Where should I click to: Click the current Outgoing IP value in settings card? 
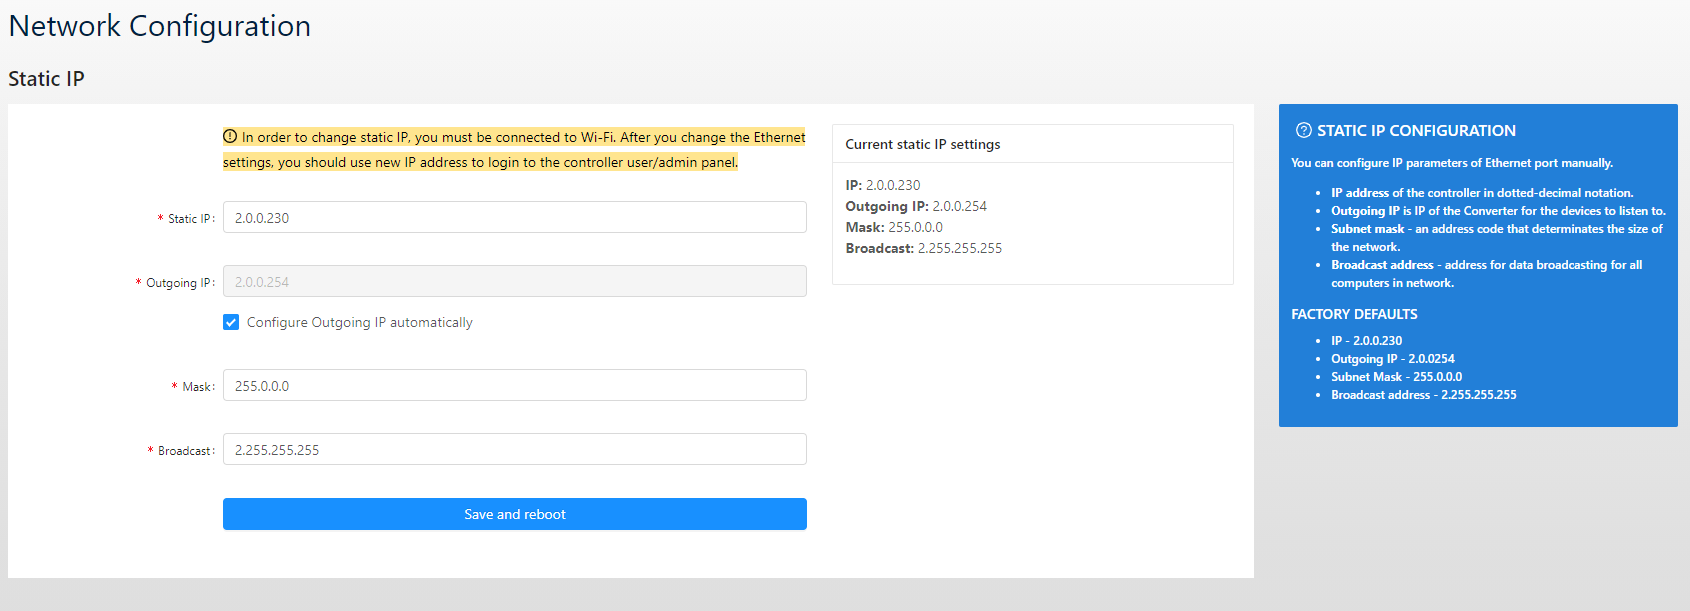[x=959, y=206]
